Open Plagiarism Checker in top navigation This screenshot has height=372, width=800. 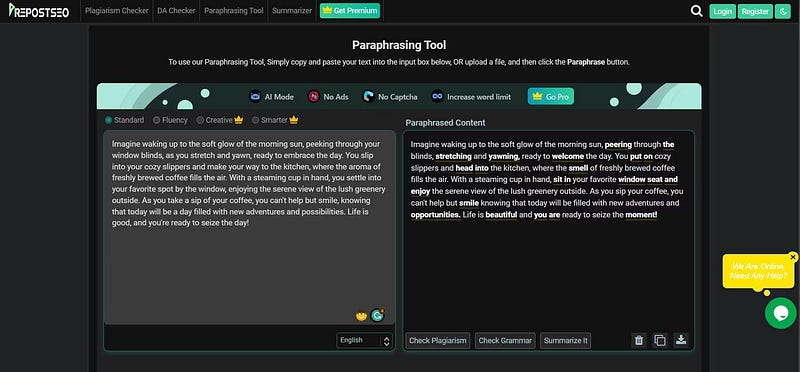(117, 11)
